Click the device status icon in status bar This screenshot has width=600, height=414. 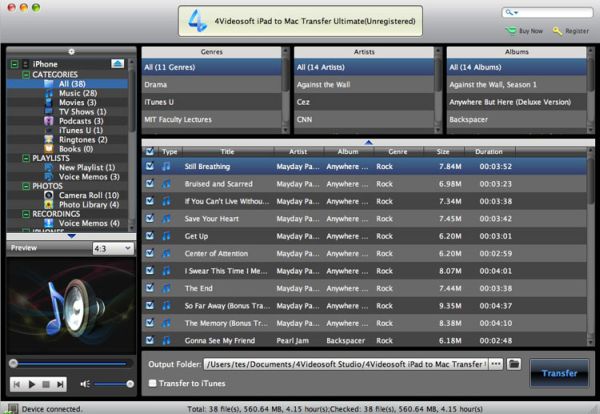12,409
